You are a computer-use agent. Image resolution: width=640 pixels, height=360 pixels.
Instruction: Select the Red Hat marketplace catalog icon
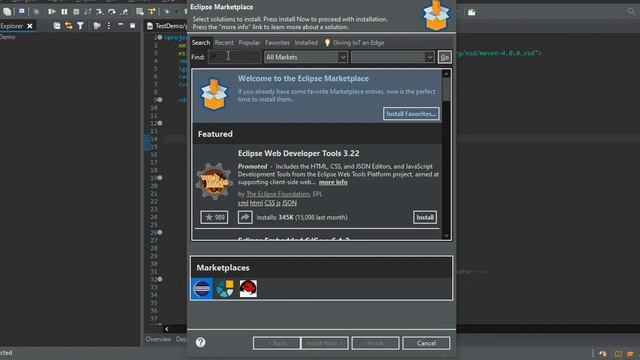248,289
